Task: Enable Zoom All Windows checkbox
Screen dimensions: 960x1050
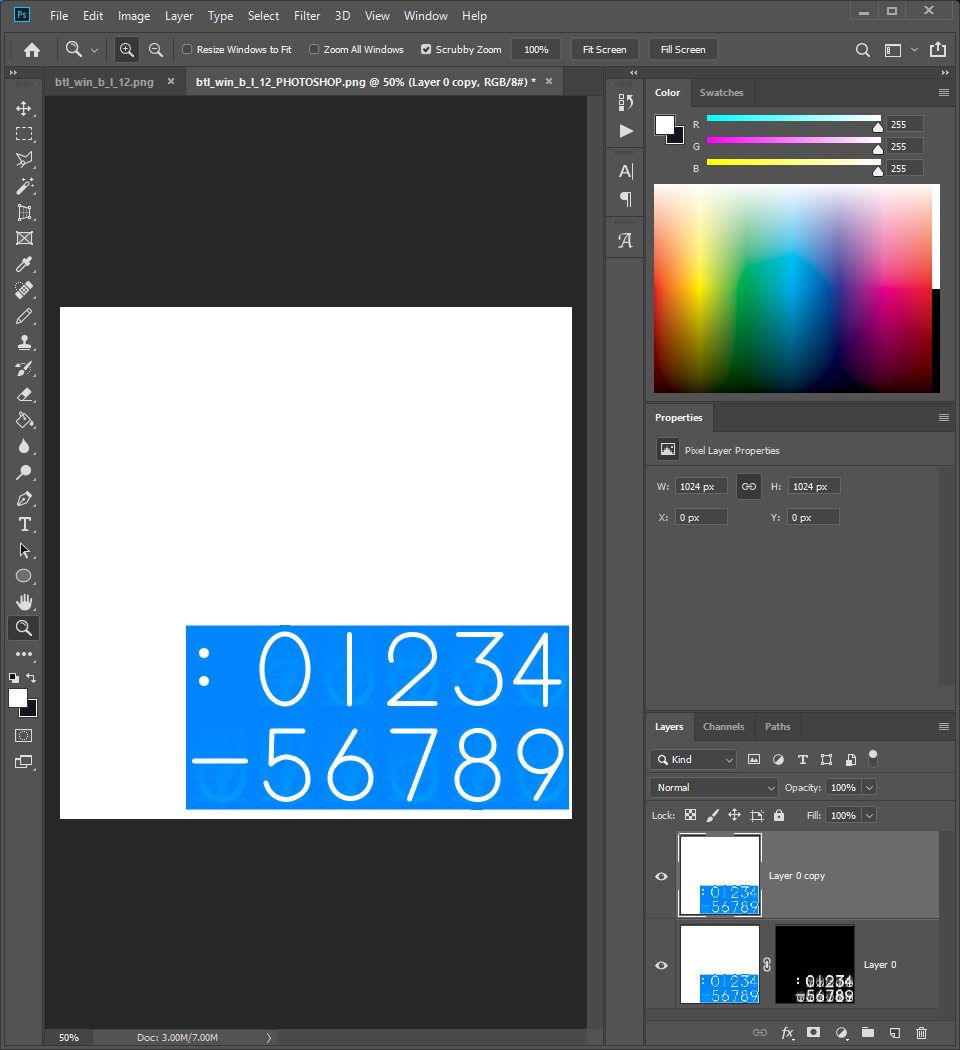Action: [314, 49]
